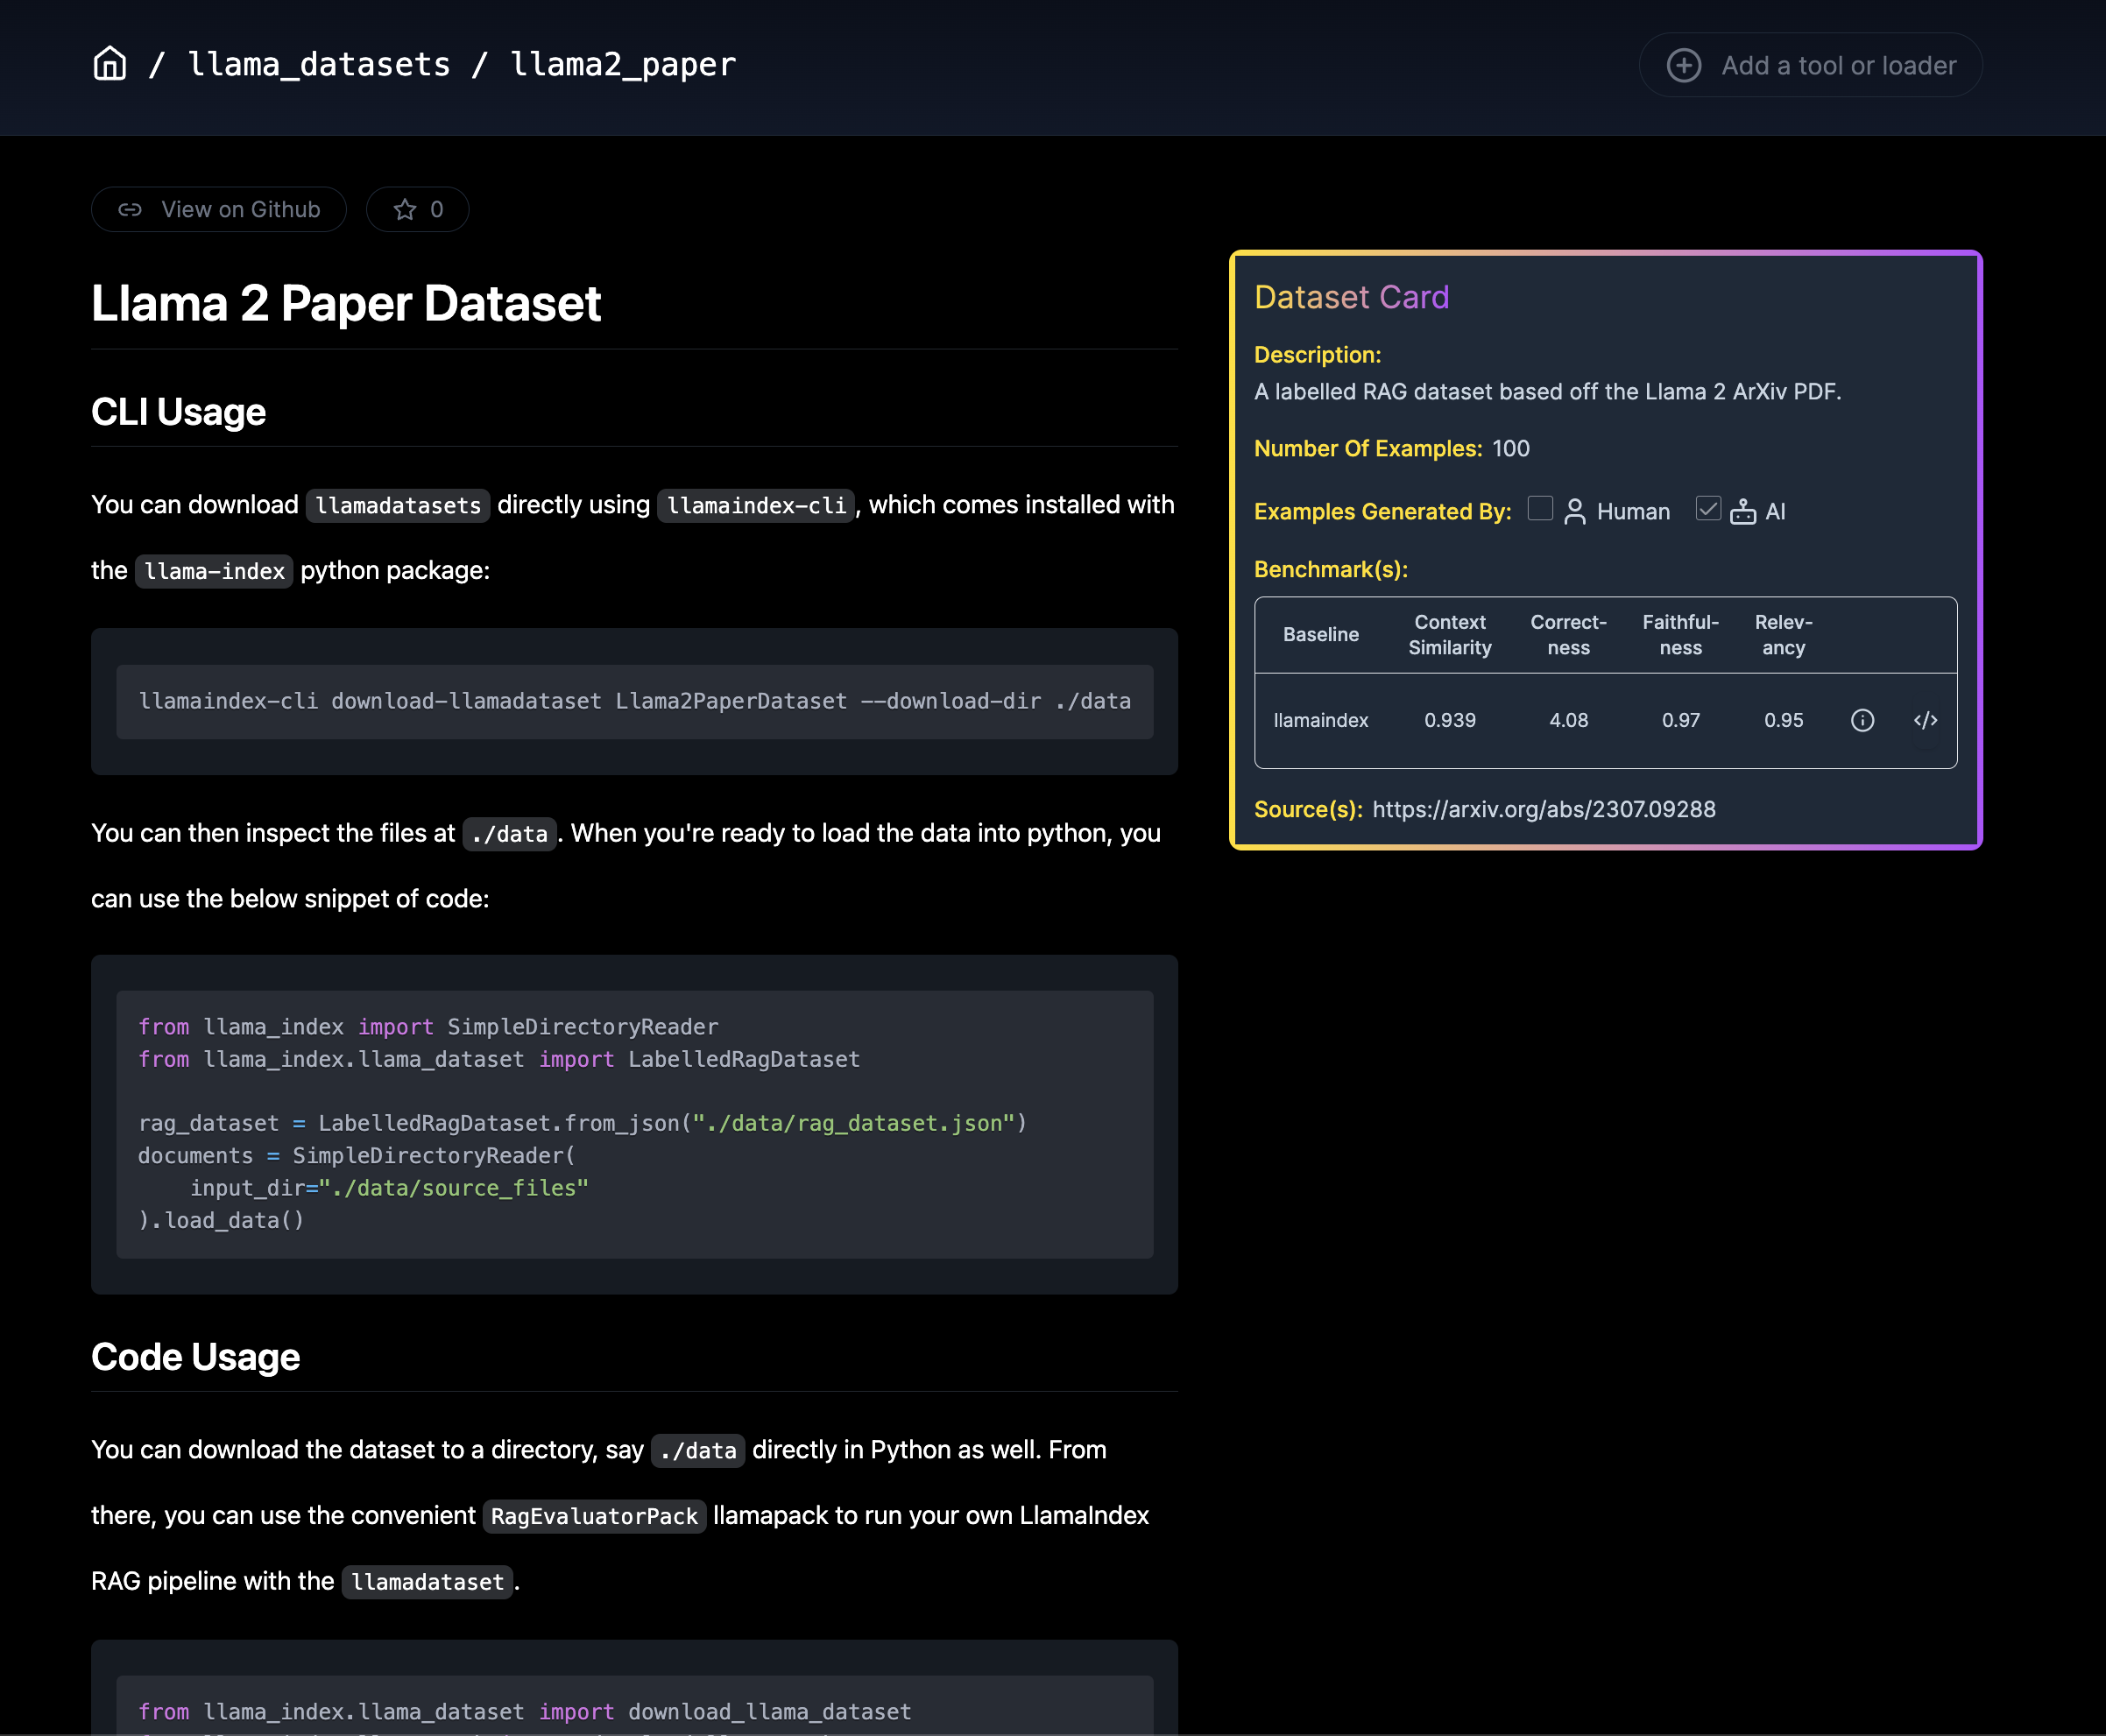Click the Dataset Card heading
The image size is (2106, 1736).
pyautogui.click(x=1351, y=297)
